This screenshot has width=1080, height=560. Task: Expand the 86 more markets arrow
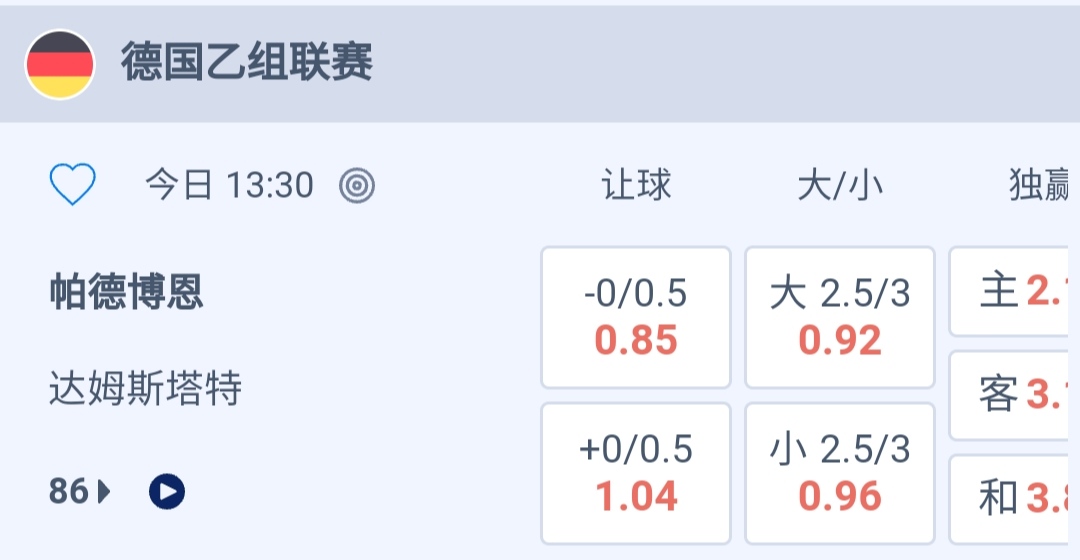104,491
